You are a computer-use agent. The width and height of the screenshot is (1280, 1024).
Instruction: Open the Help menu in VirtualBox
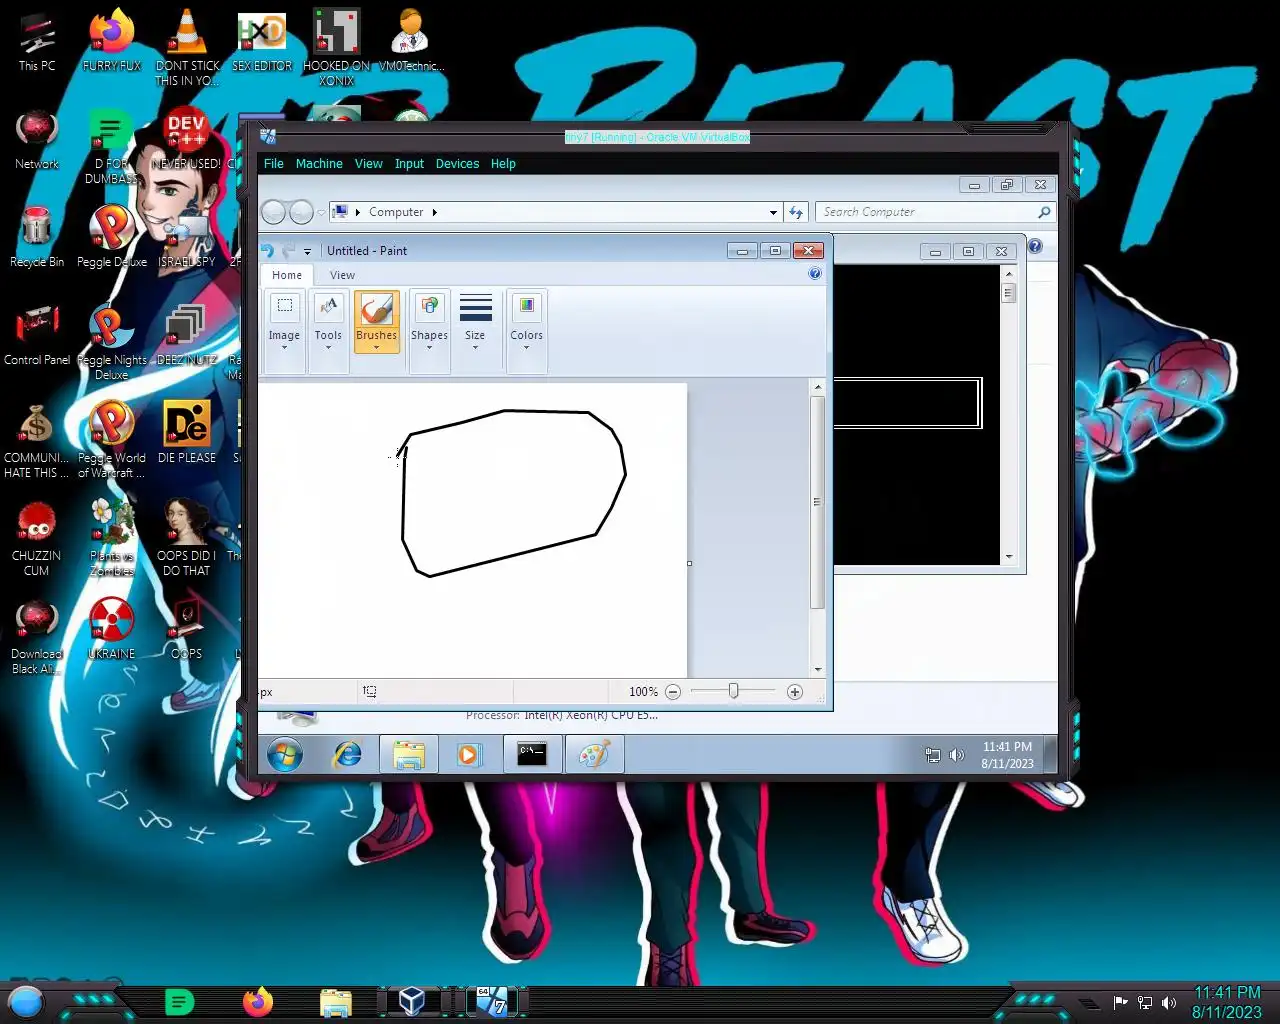503,164
